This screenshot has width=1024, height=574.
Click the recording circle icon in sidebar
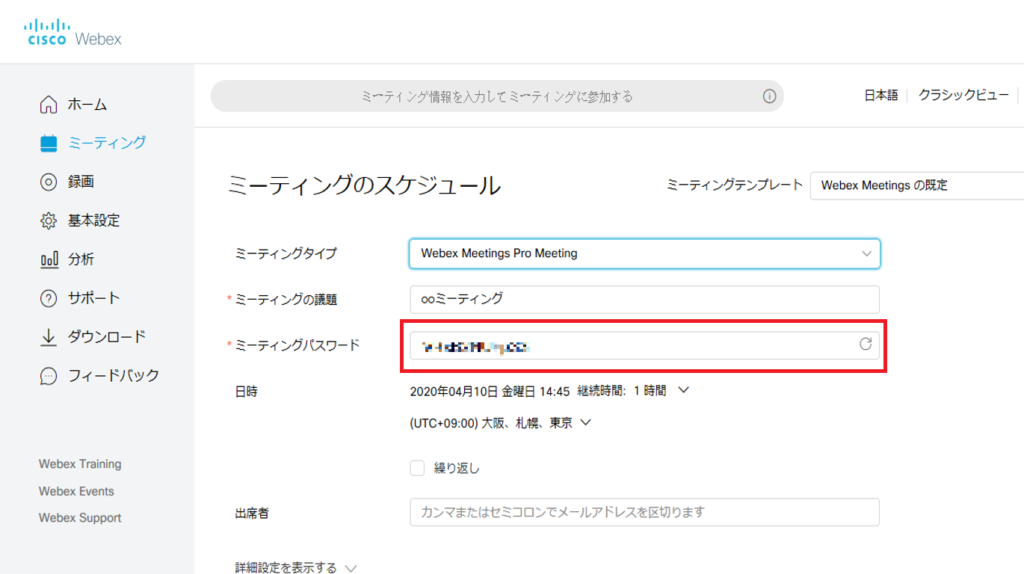(x=48, y=182)
